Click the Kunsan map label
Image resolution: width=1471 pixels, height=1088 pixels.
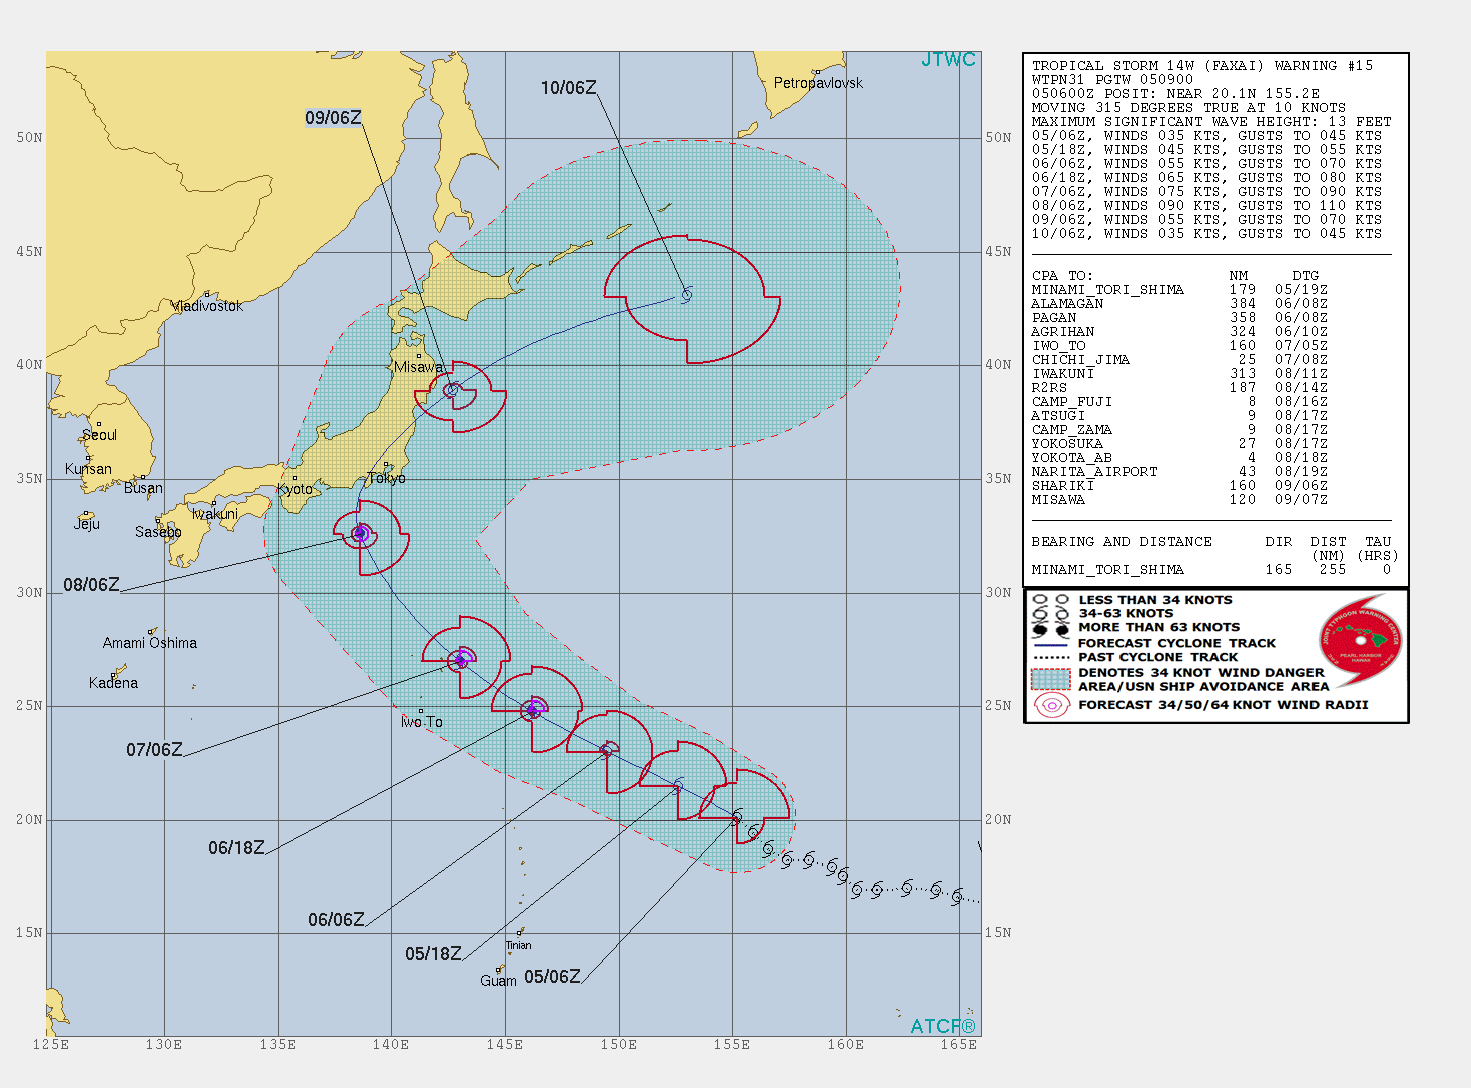89,469
